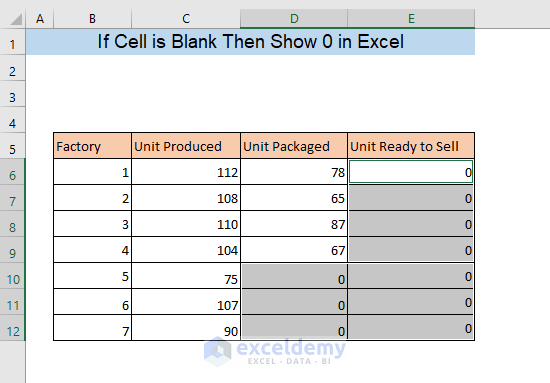Click the 'Unit Produced' header cell
Image resolution: width=550 pixels, height=383 pixels.
186,146
